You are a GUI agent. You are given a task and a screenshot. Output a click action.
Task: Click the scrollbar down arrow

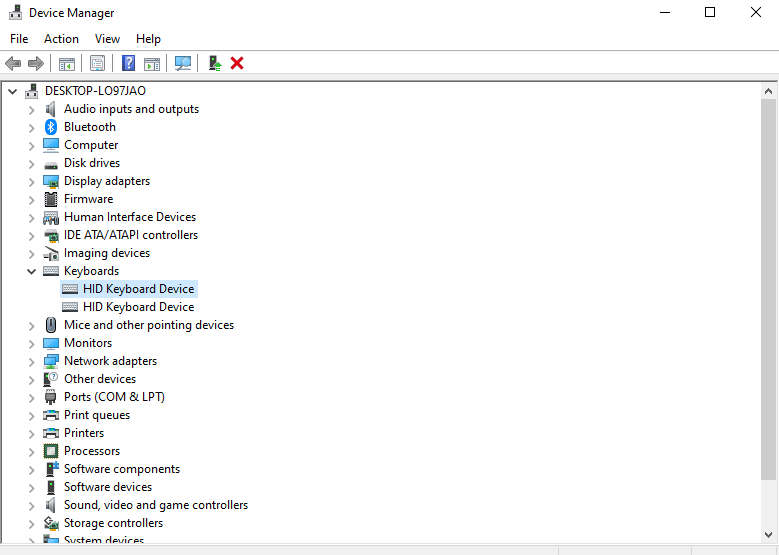click(x=768, y=535)
